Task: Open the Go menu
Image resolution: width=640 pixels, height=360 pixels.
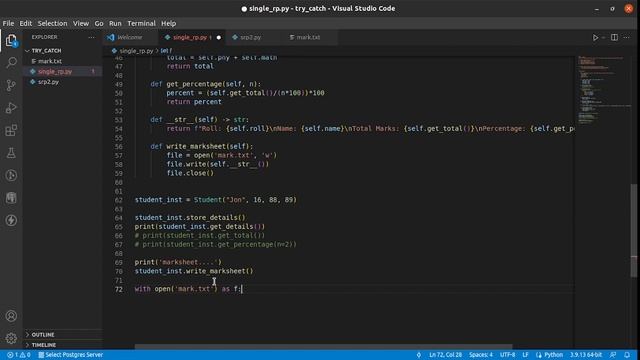Action: (x=99, y=23)
